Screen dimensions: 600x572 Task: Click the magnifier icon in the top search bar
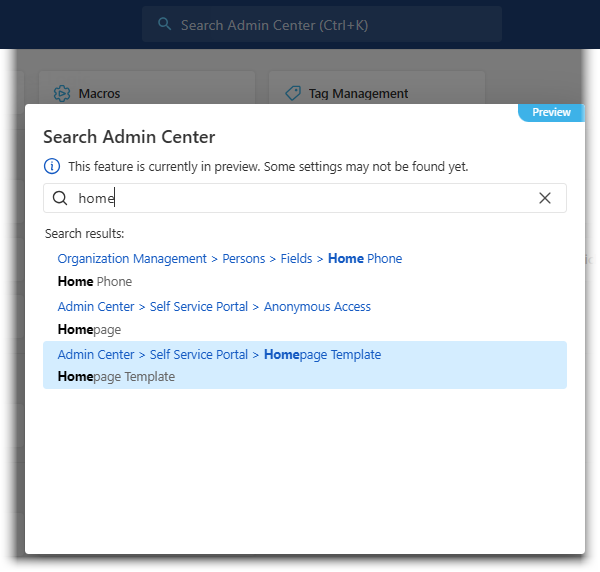[165, 24]
